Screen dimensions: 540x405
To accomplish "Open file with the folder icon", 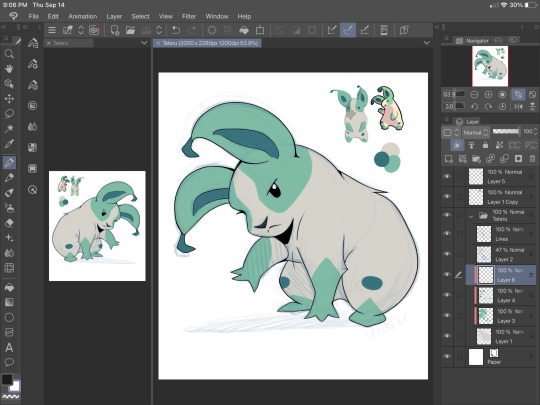I will point(130,30).
